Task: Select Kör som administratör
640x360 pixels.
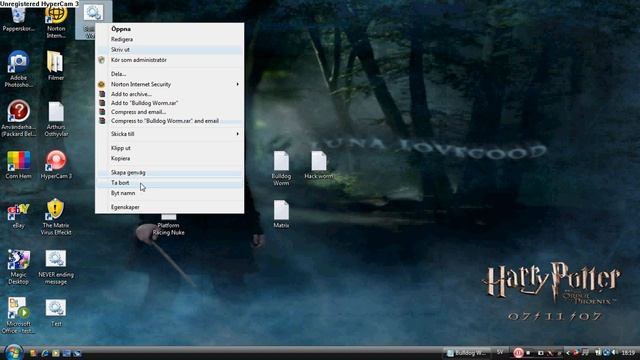Action: coord(169,60)
